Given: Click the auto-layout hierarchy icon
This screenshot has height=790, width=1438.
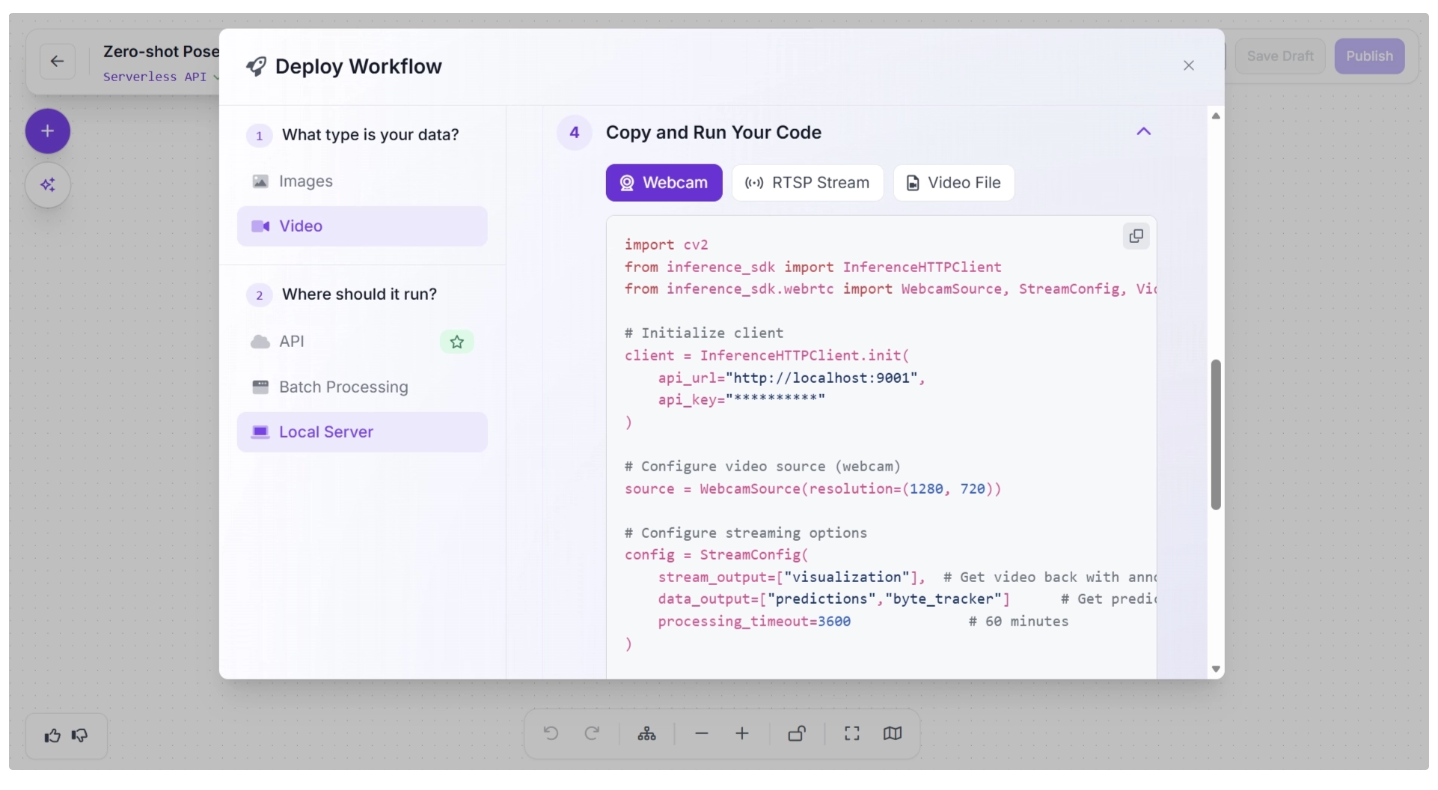Looking at the screenshot, I should click(x=647, y=734).
